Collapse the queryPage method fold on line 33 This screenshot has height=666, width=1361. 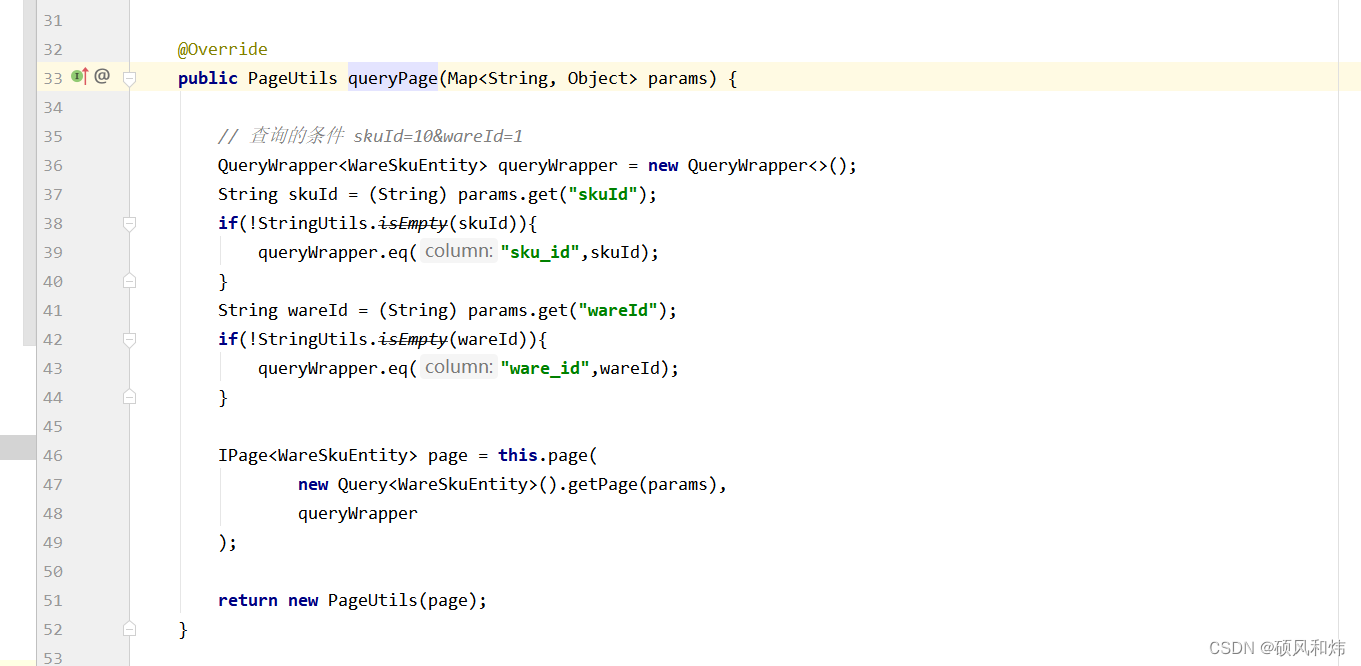(129, 78)
